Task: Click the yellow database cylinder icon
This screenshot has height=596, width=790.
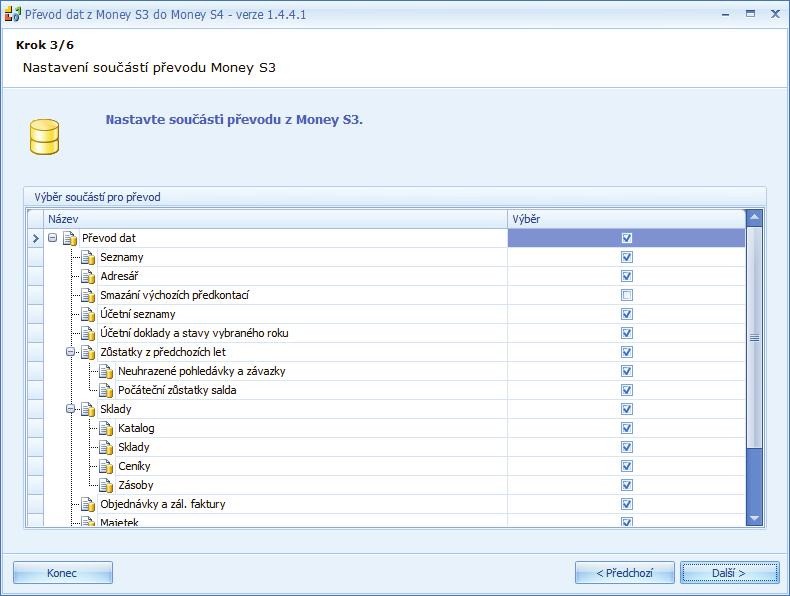Action: coord(44,137)
